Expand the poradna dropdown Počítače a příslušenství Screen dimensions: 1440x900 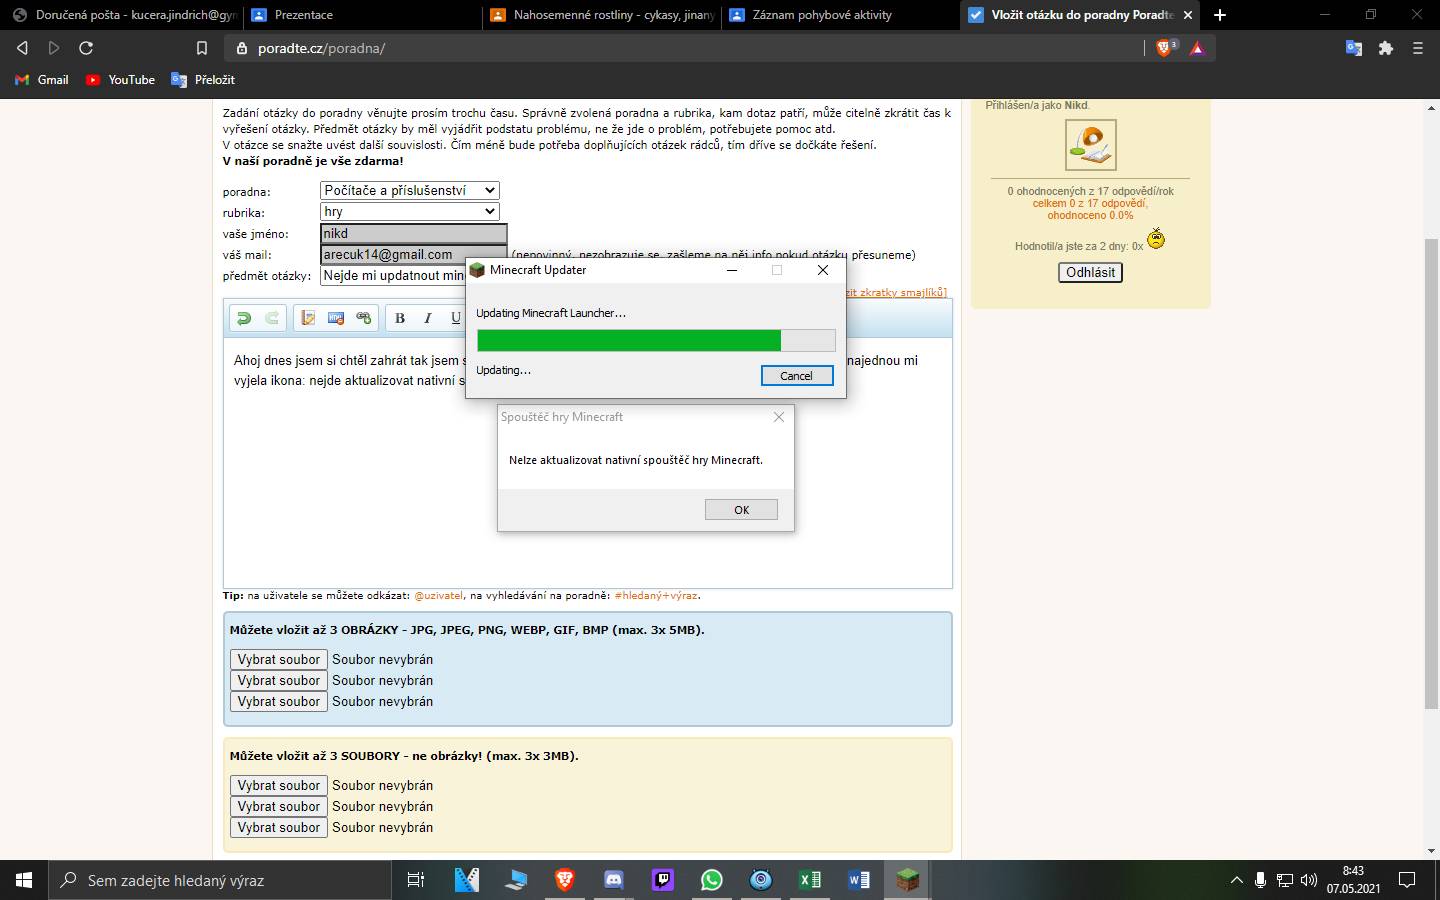(x=410, y=190)
